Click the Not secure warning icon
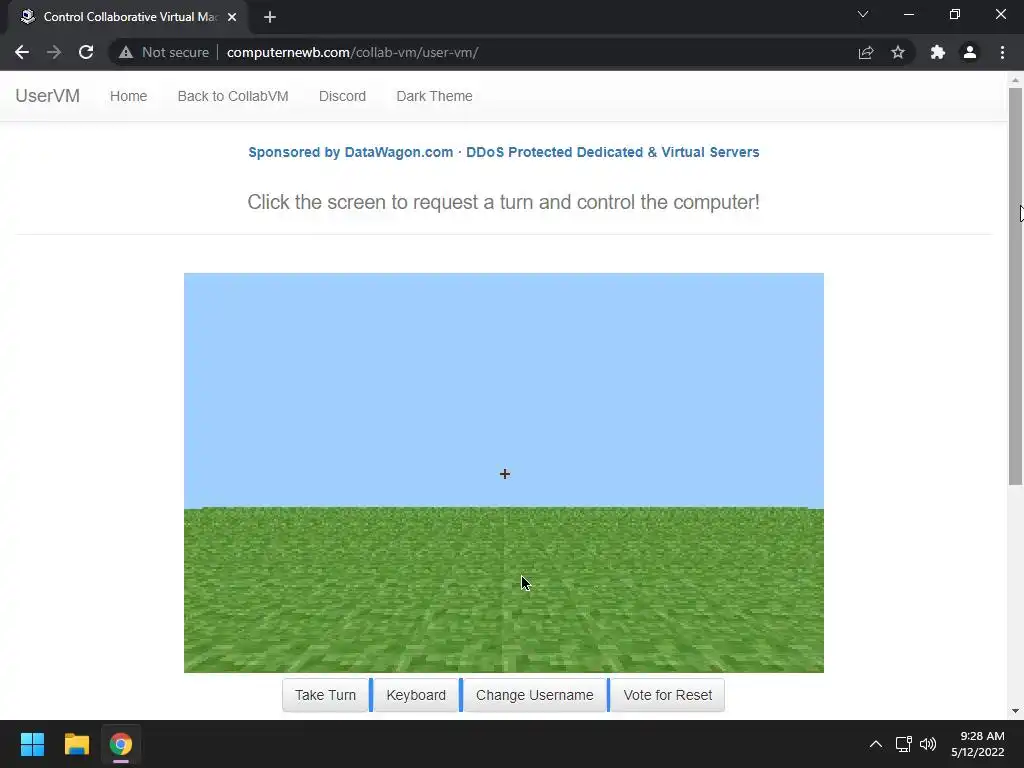 click(125, 52)
